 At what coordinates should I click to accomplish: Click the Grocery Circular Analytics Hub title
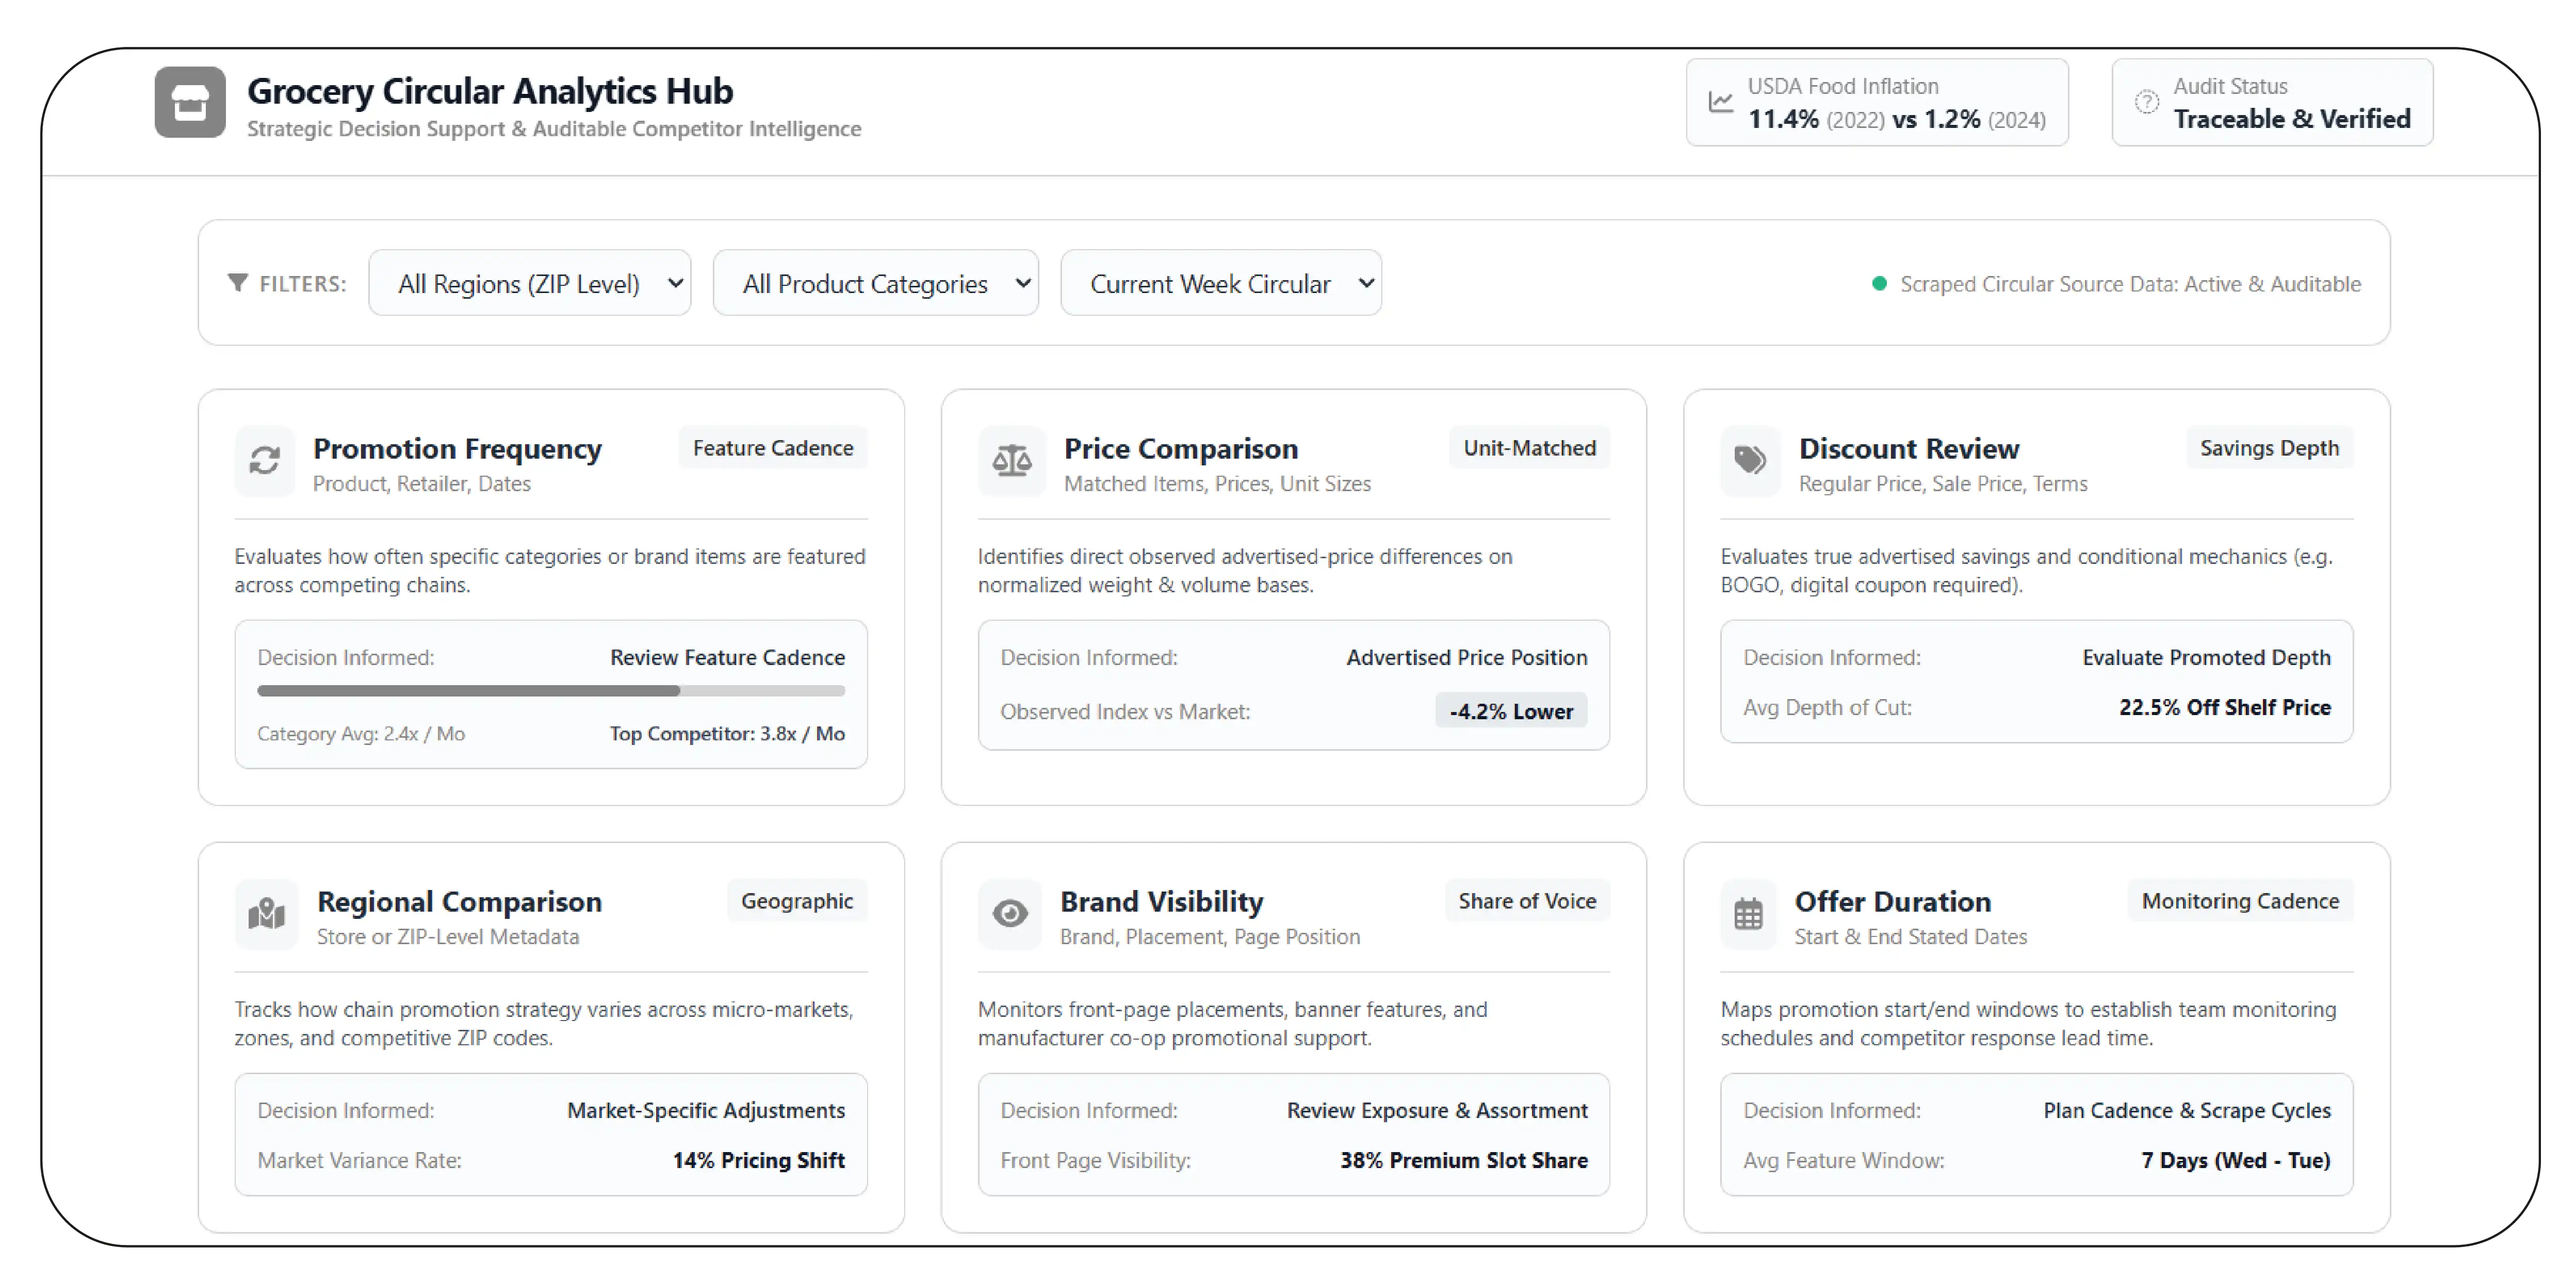point(490,91)
